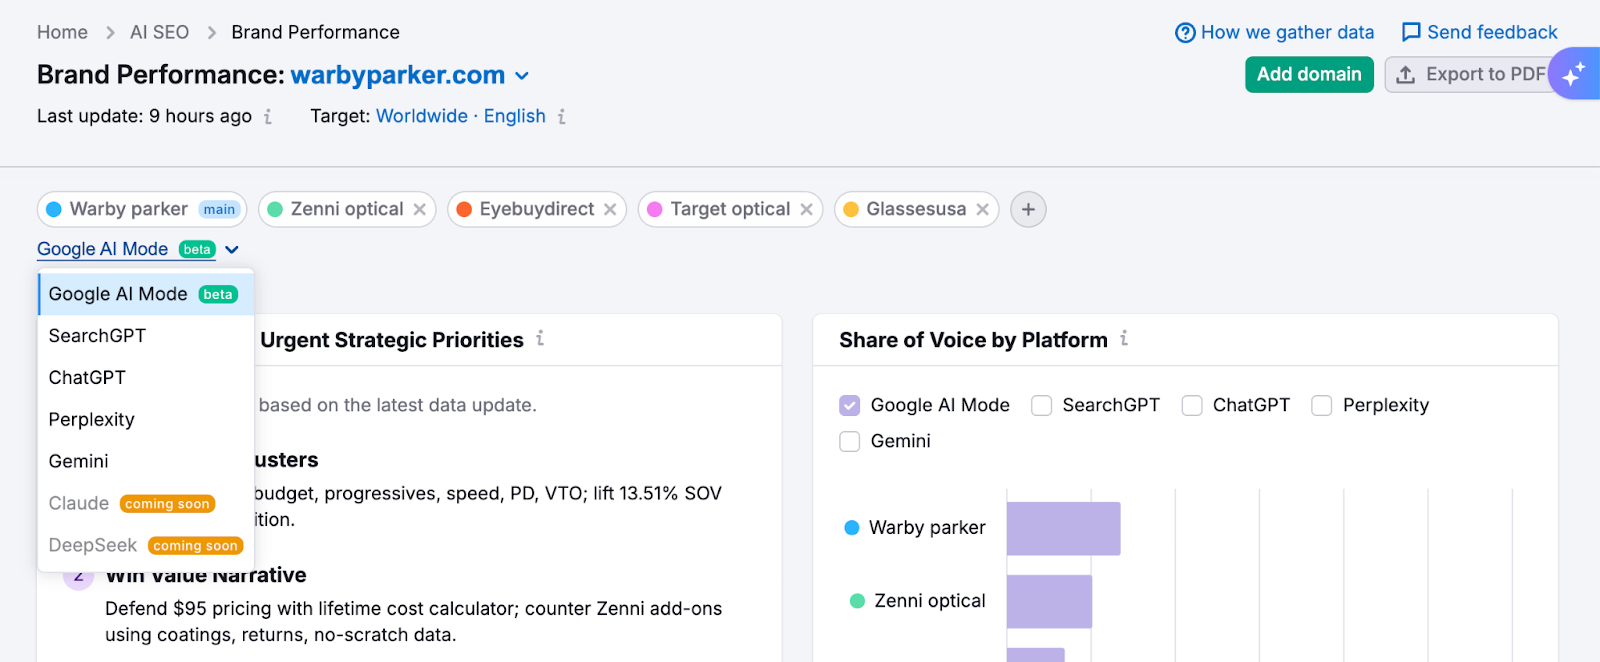This screenshot has height=662, width=1600.
Task: Open the Worldwide target location selector
Action: pos(421,116)
